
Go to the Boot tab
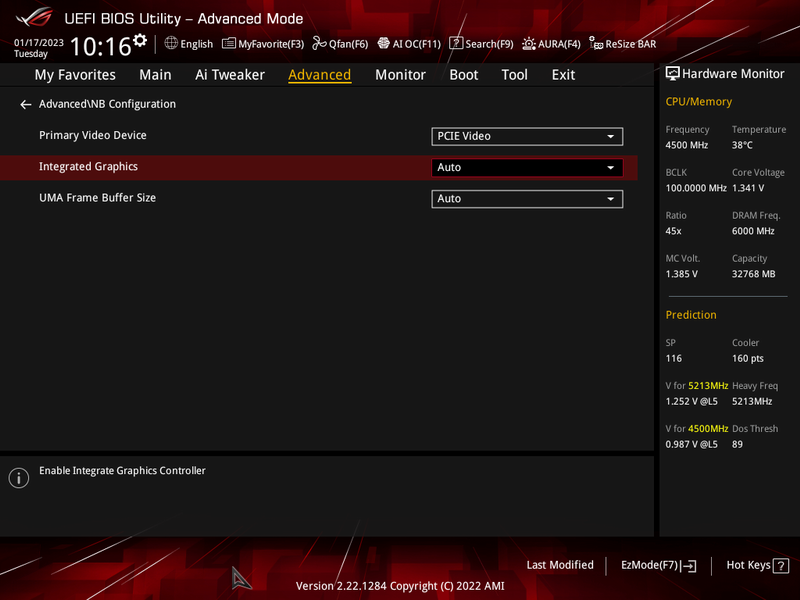(464, 75)
